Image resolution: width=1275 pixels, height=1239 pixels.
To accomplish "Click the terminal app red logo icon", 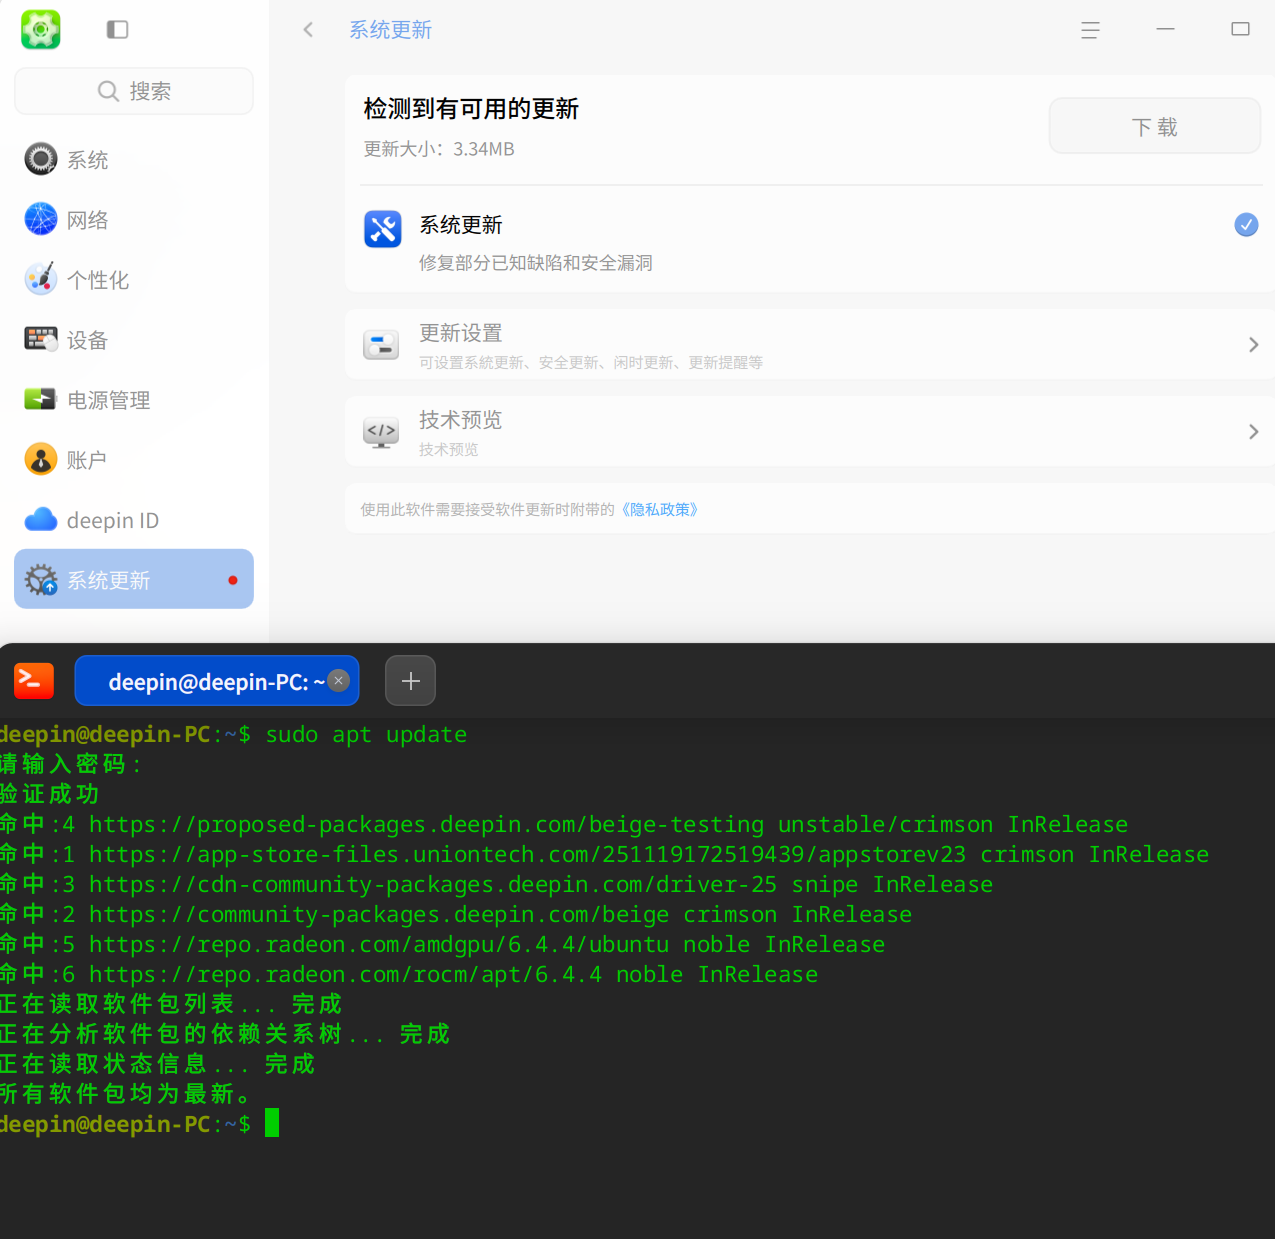I will click(34, 681).
